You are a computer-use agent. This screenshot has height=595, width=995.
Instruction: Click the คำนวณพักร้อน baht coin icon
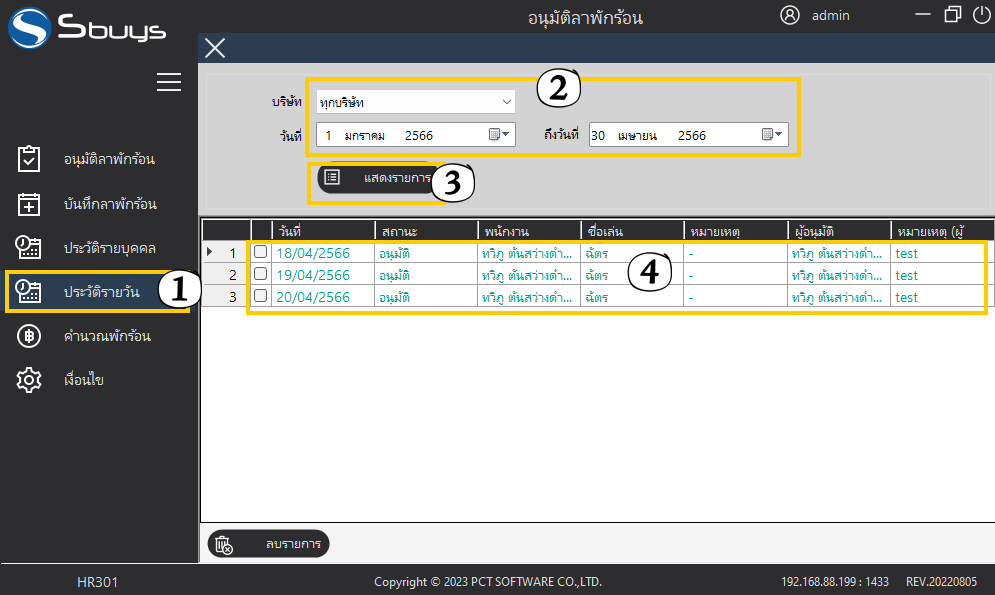point(30,336)
